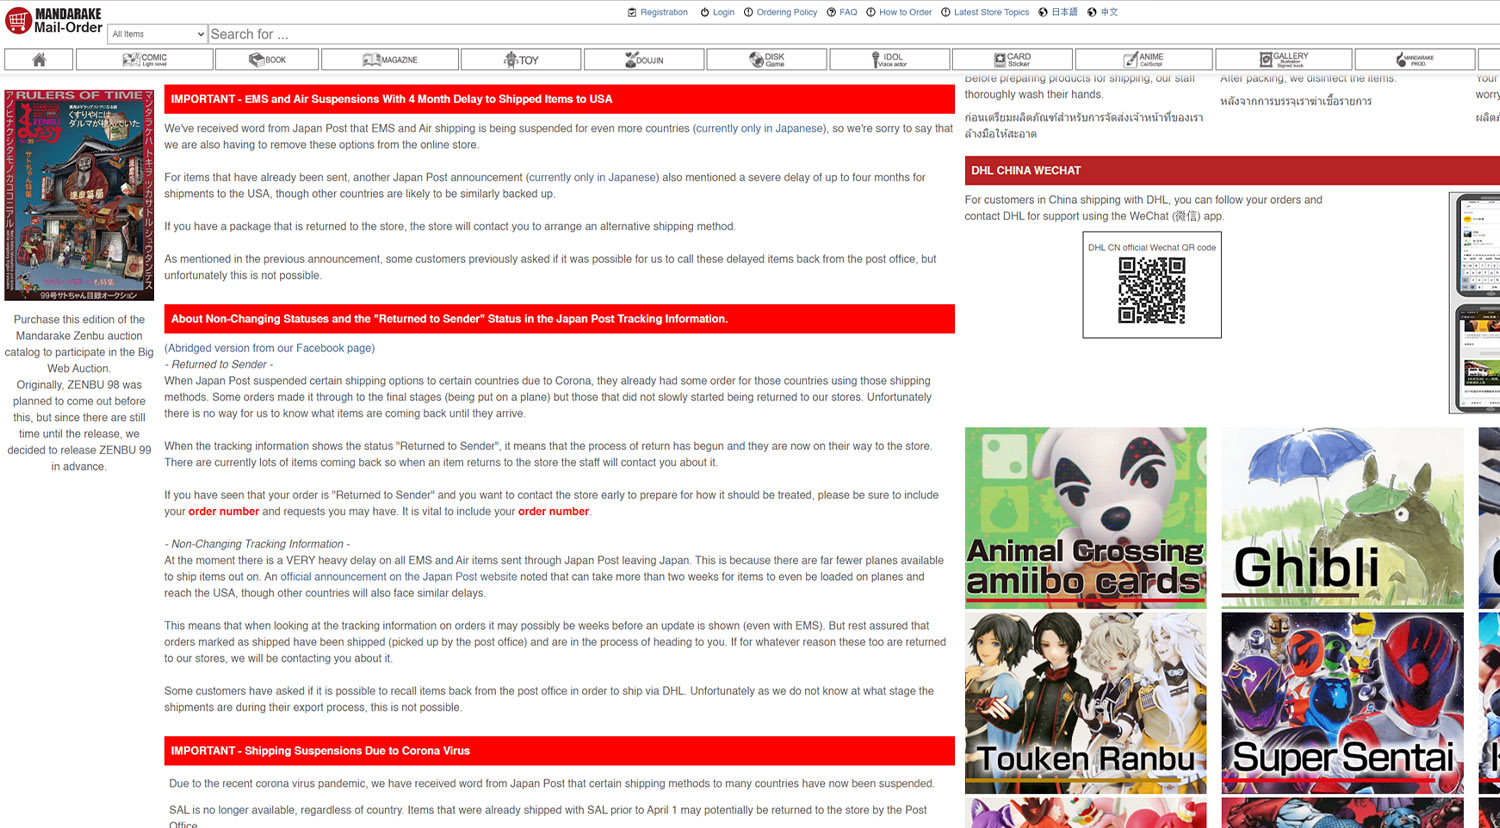Click the FAQ question-mark icon
Viewport: 1500px width, 828px height.
pos(831,12)
